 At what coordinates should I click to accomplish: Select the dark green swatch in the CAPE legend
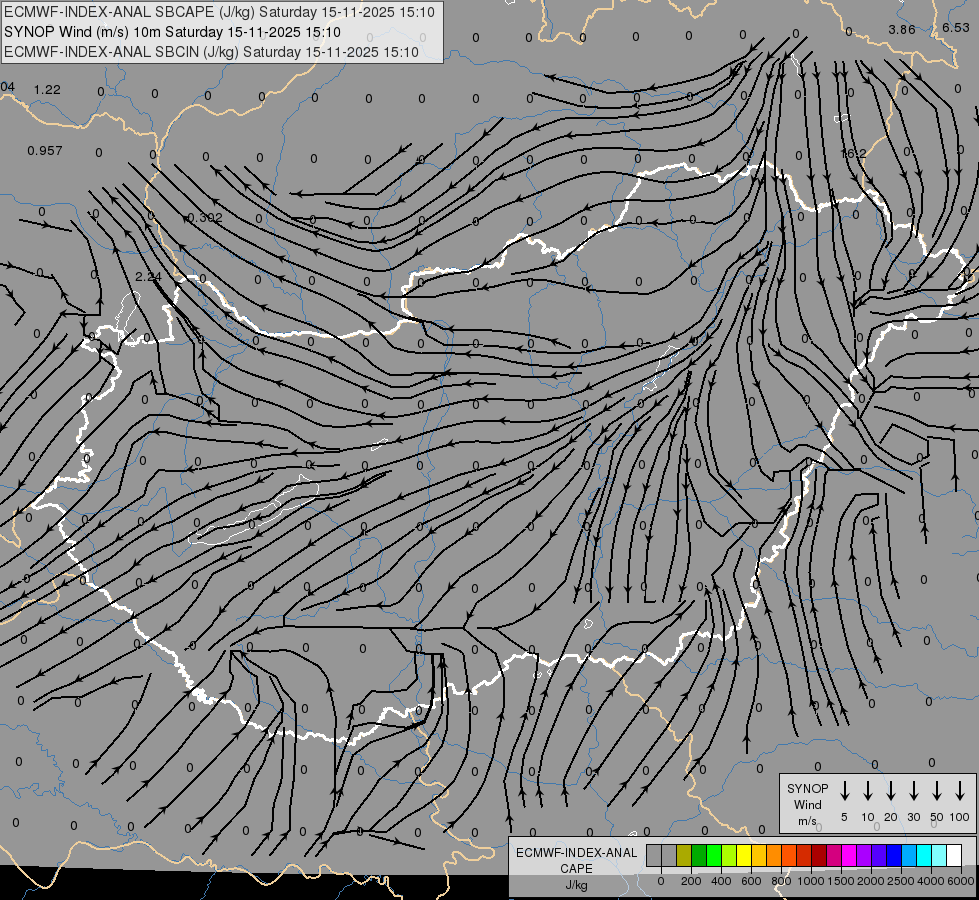(x=699, y=855)
